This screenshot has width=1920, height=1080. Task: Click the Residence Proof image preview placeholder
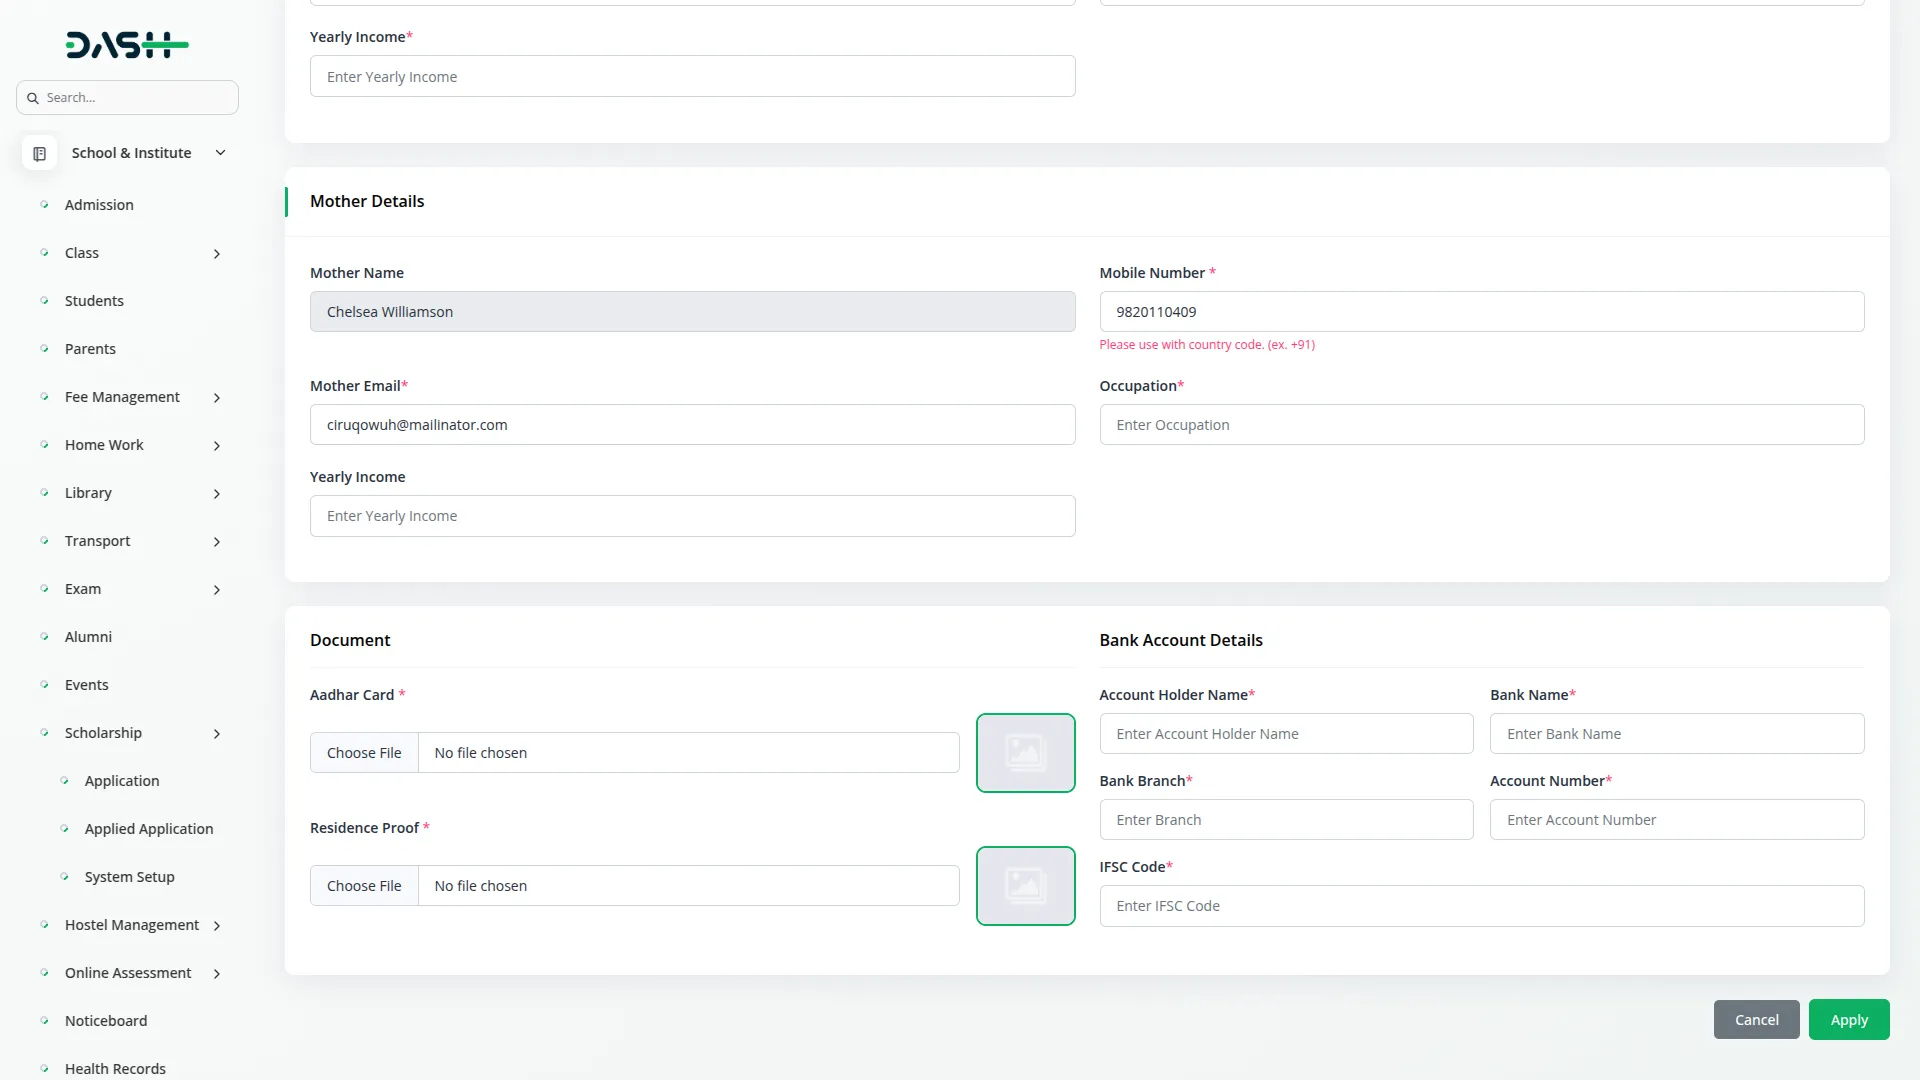tap(1025, 886)
